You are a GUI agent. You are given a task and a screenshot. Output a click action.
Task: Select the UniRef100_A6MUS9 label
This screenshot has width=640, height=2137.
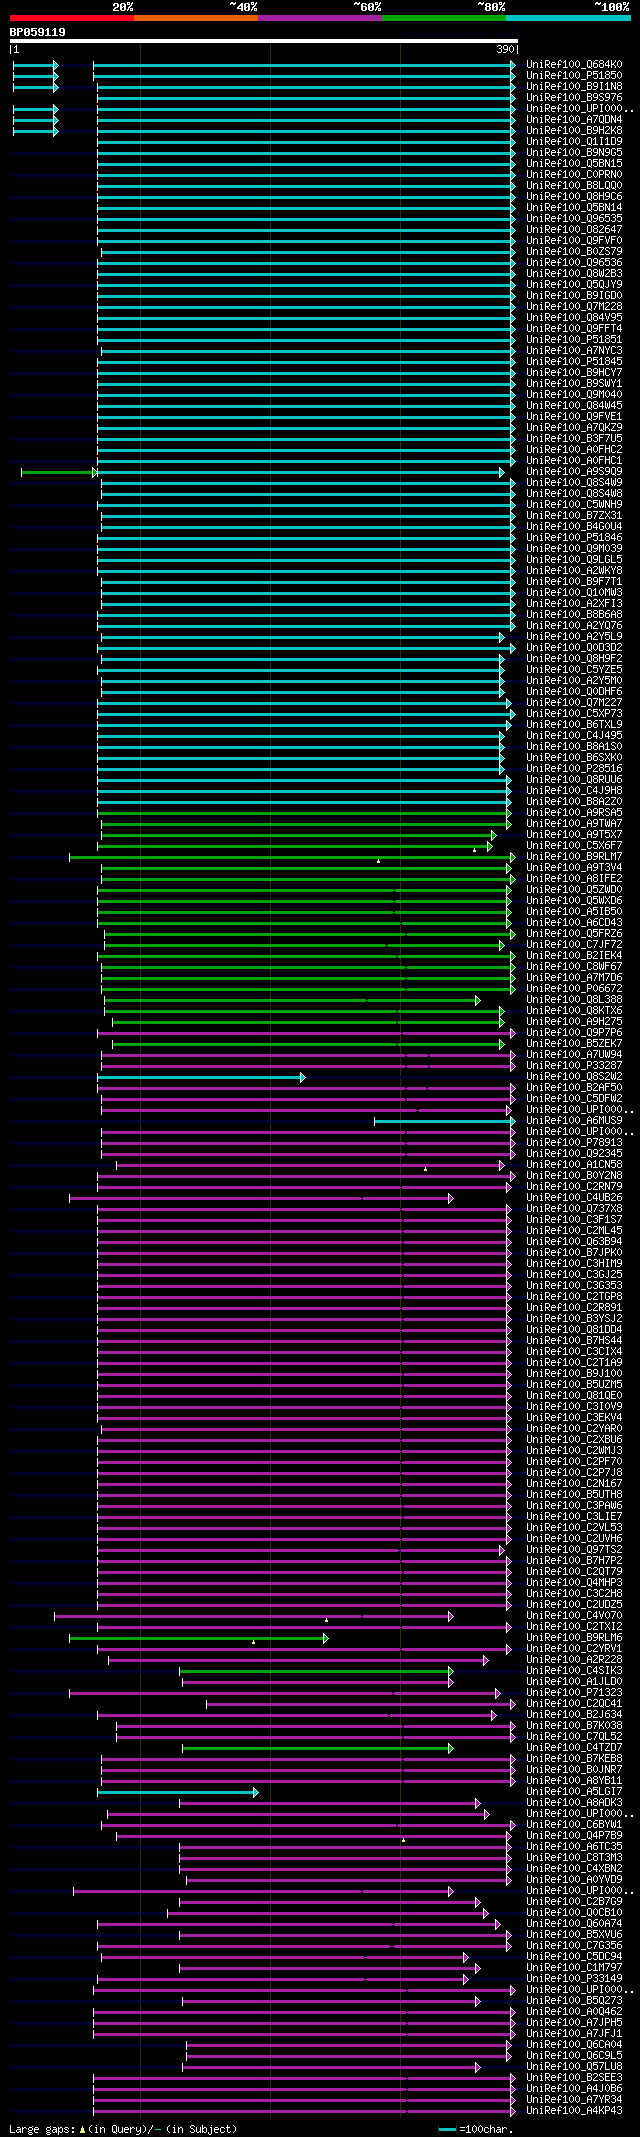[574, 1121]
